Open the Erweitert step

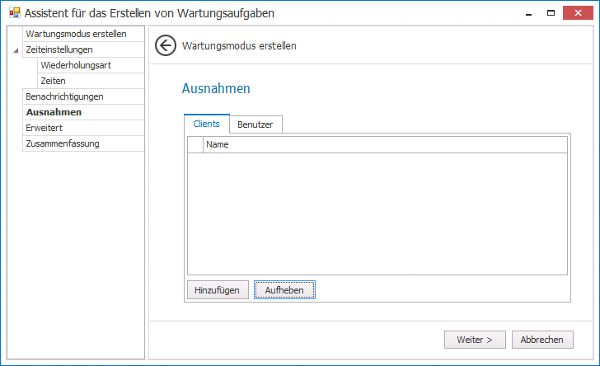pos(83,128)
